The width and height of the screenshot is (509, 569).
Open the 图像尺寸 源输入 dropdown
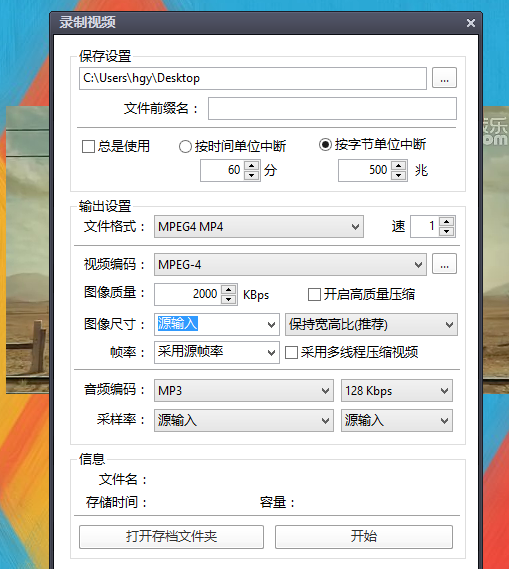217,324
